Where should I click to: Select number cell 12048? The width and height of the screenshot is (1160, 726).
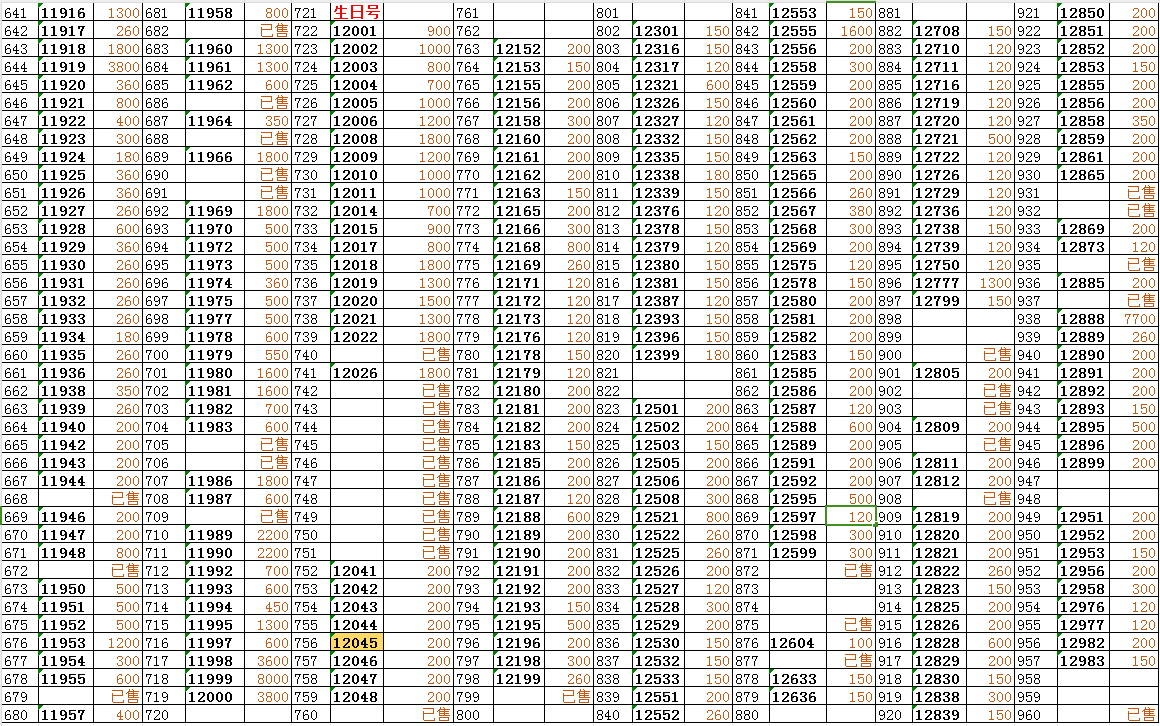tap(357, 697)
